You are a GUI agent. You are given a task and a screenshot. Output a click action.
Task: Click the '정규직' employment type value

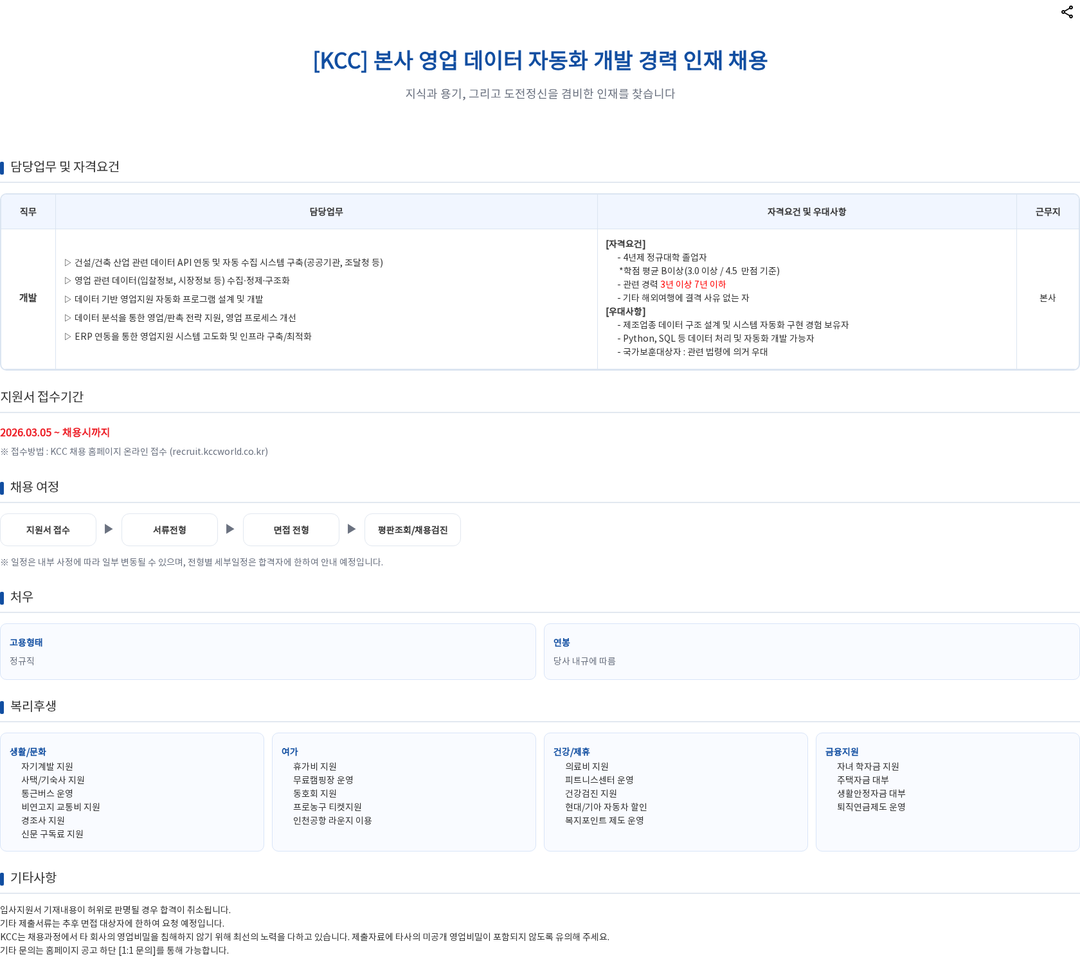(22, 661)
